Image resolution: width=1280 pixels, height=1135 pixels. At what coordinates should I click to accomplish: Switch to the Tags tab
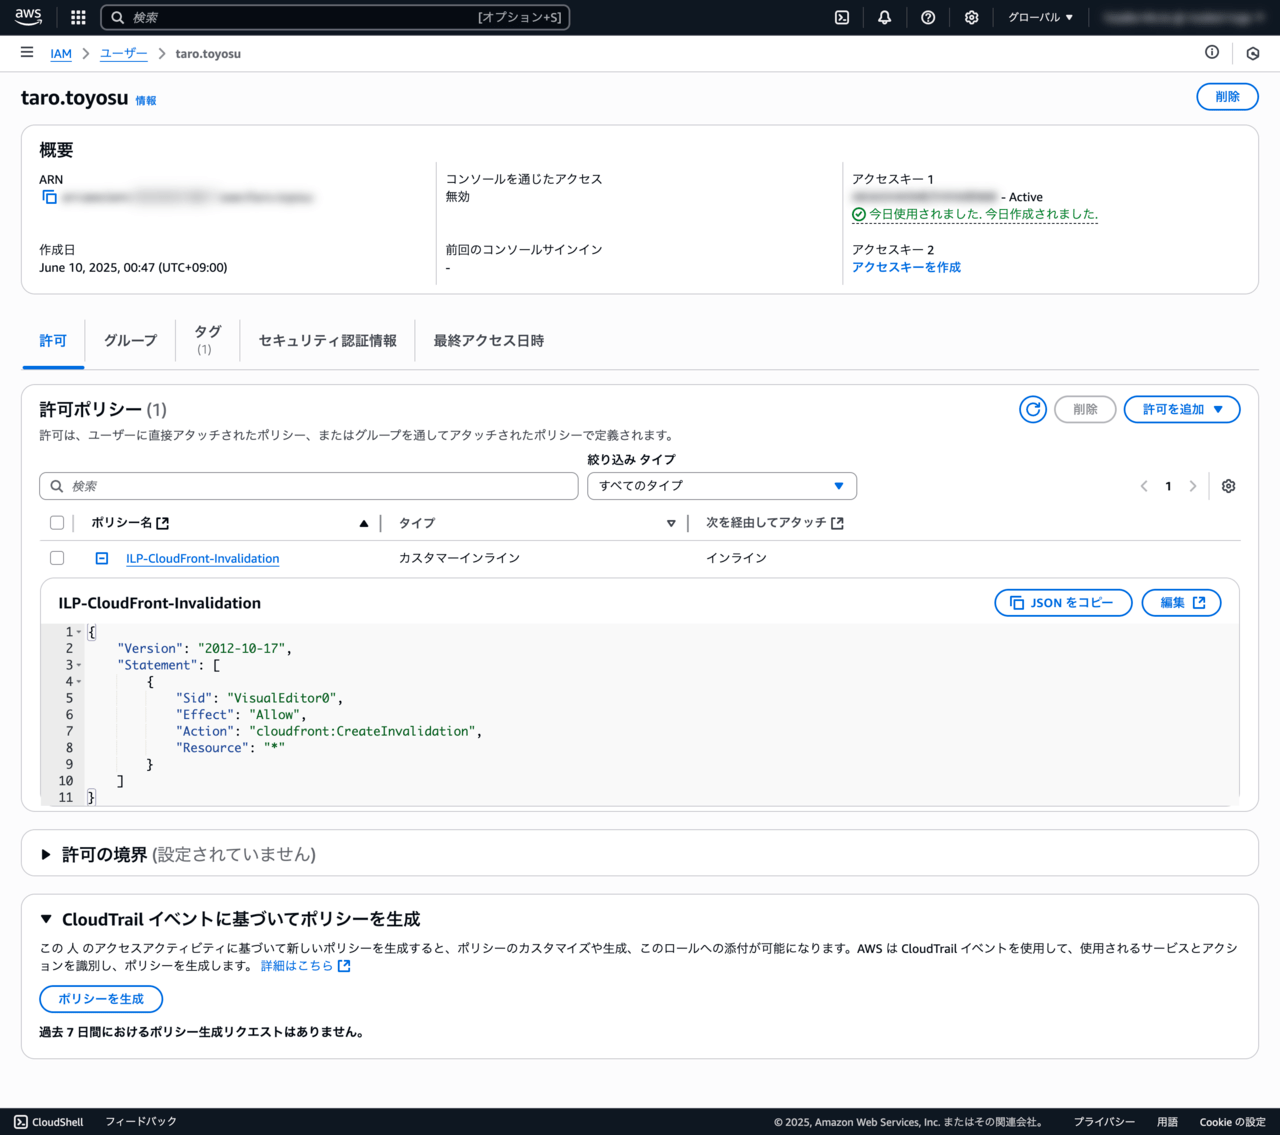(x=207, y=340)
